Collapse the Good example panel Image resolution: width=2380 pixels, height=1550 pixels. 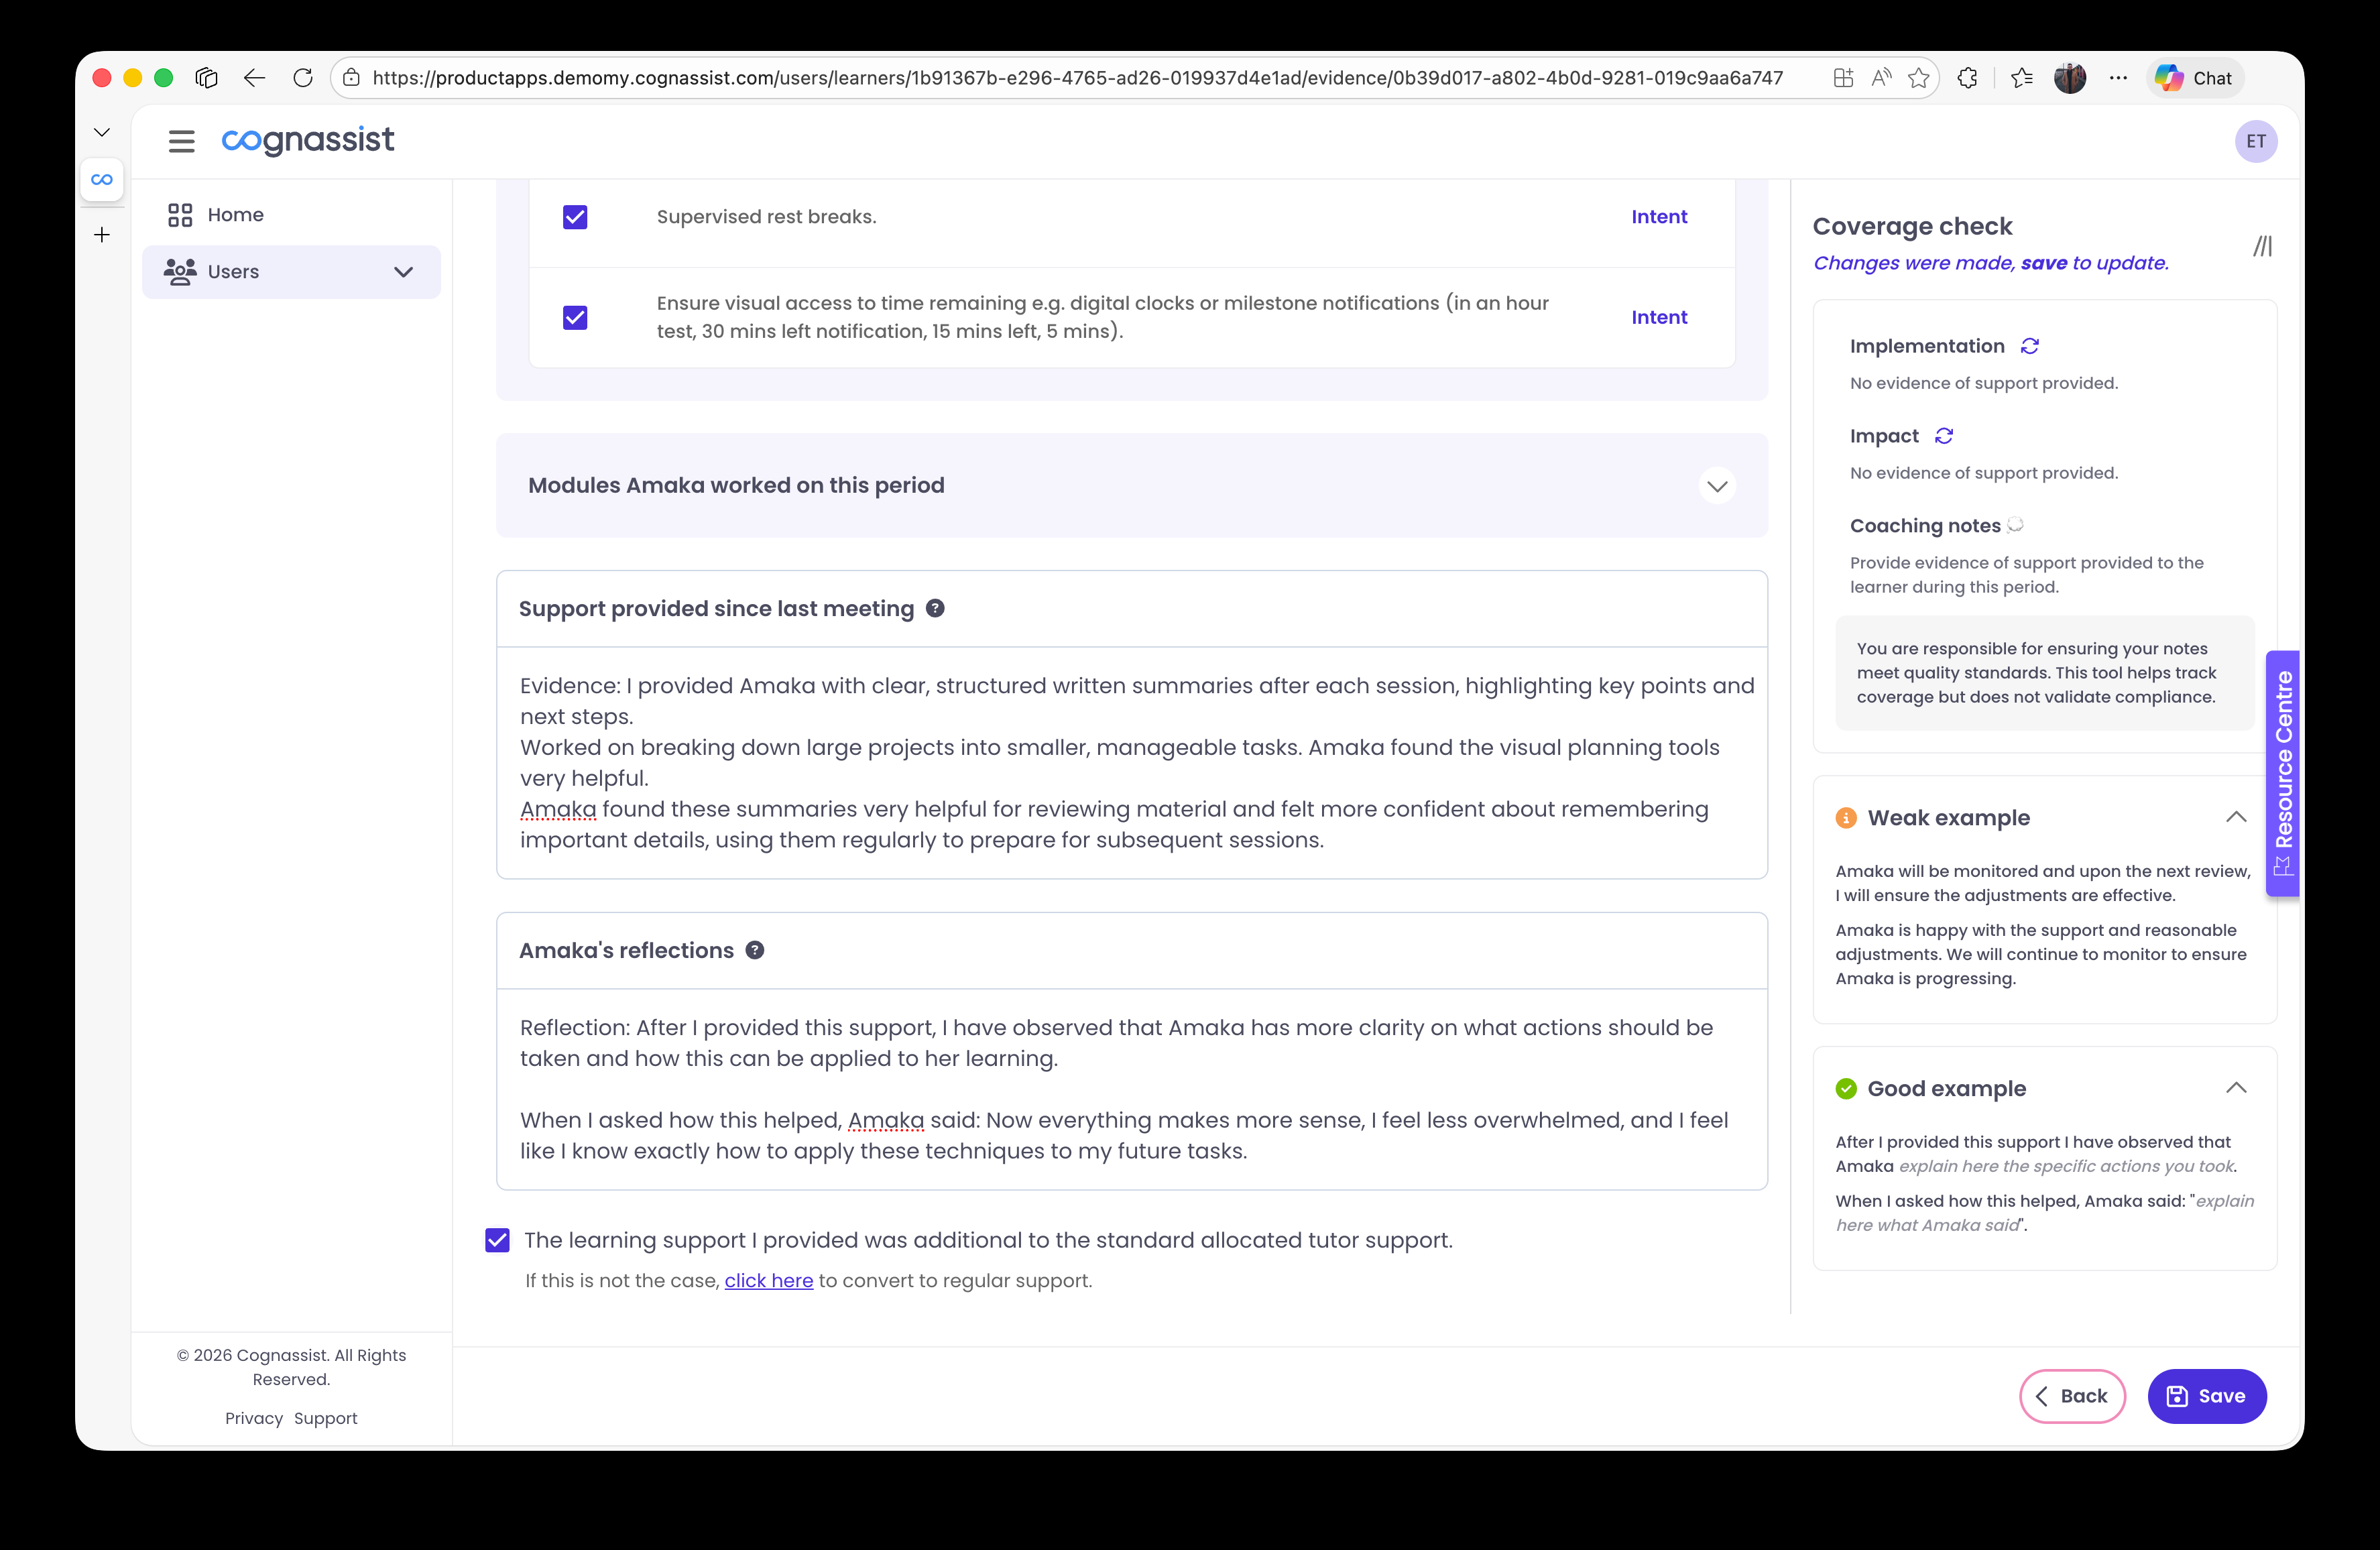pos(2236,1088)
